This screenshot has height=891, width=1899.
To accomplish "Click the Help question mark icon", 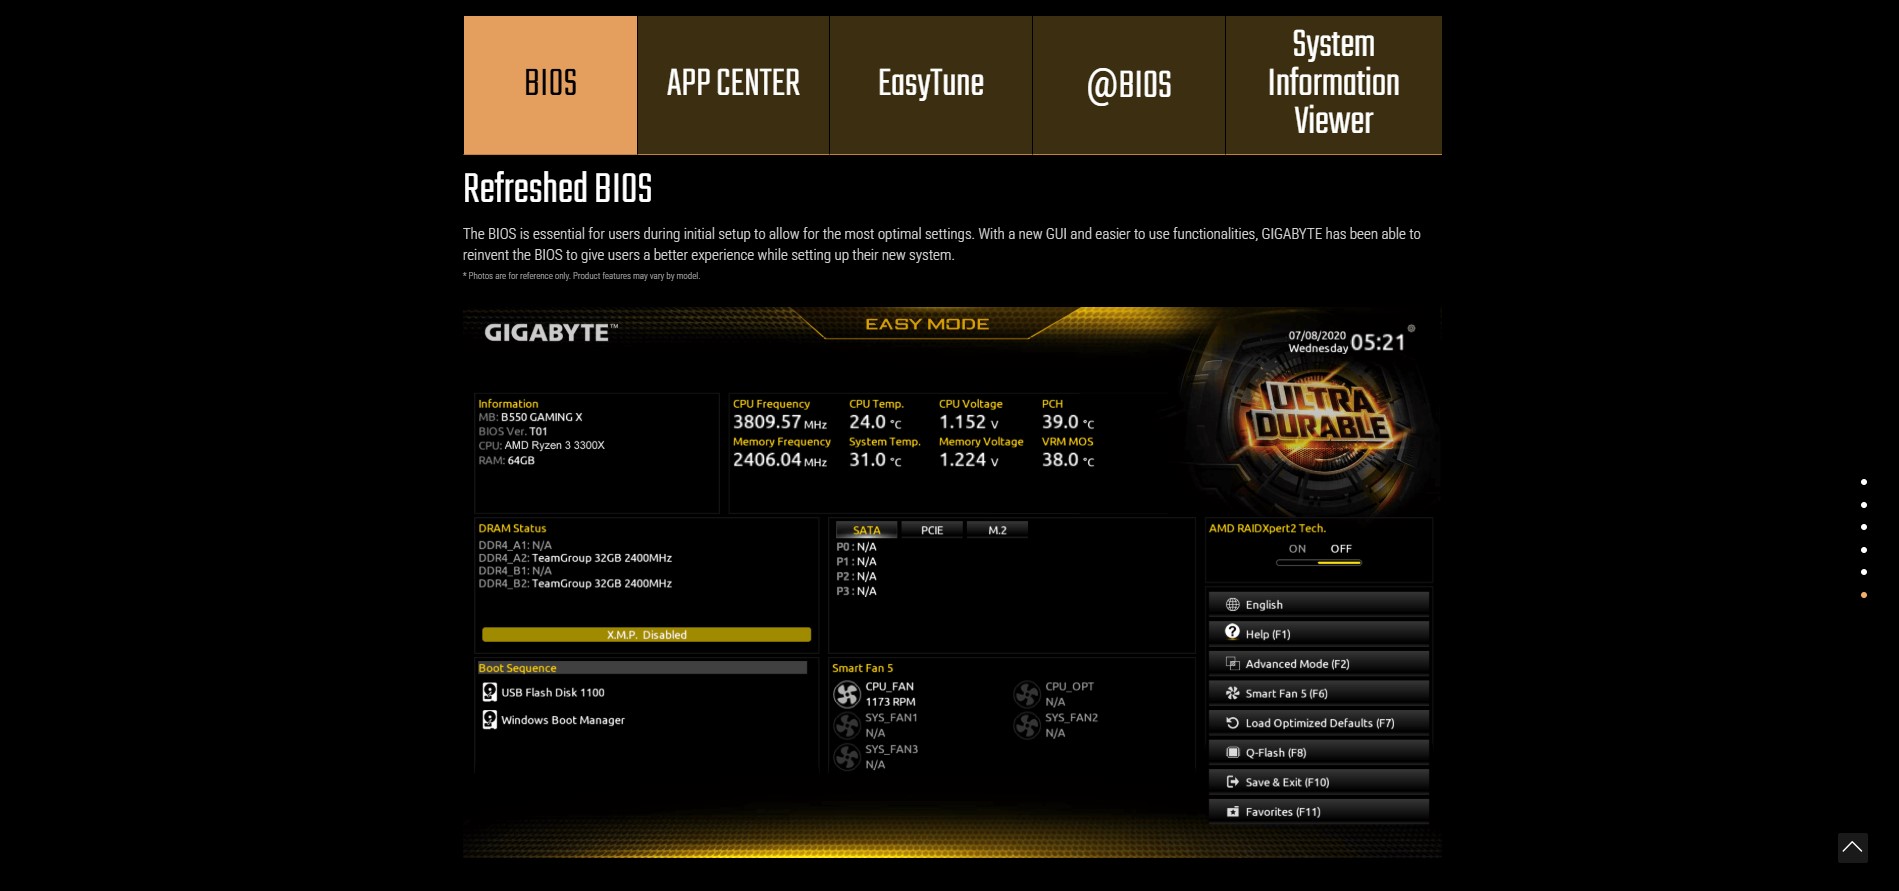I will (x=1233, y=632).
